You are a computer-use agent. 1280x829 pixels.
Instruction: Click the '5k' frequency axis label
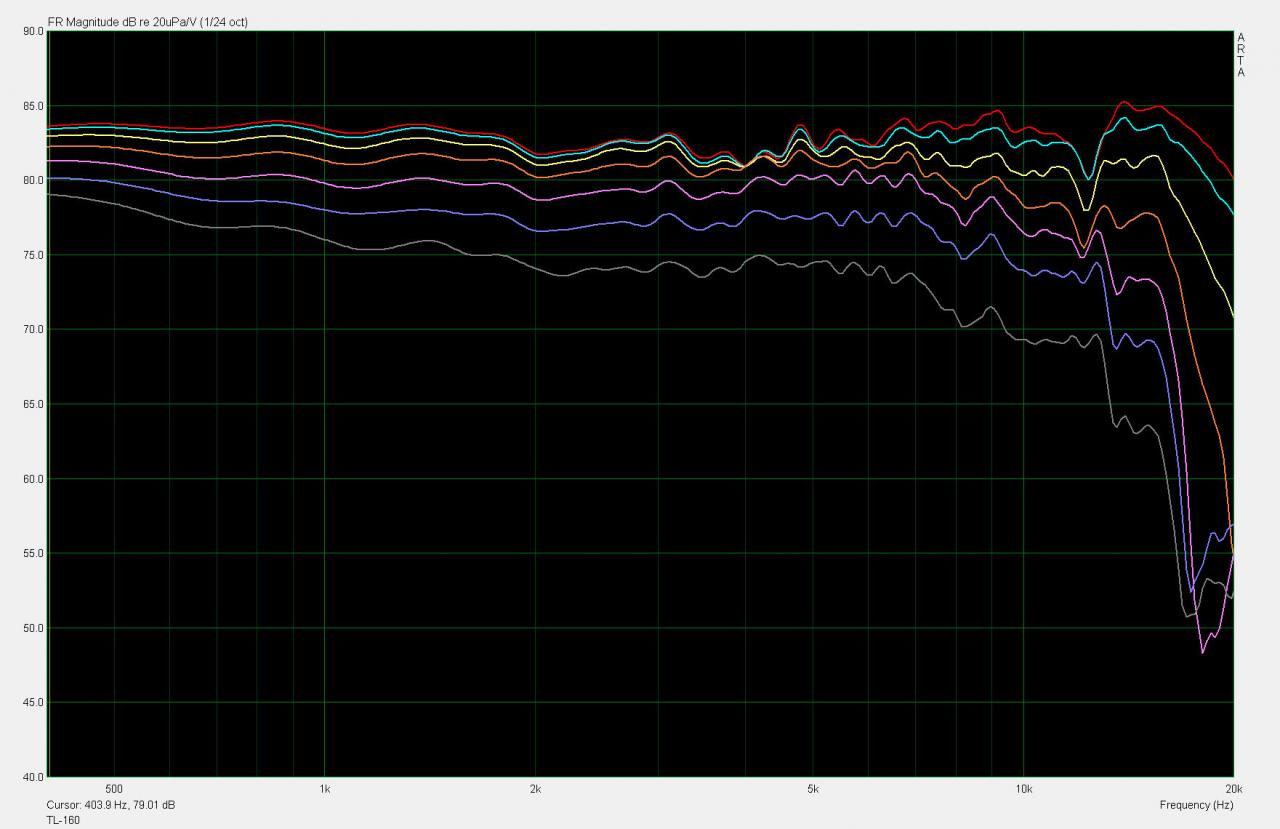point(813,789)
